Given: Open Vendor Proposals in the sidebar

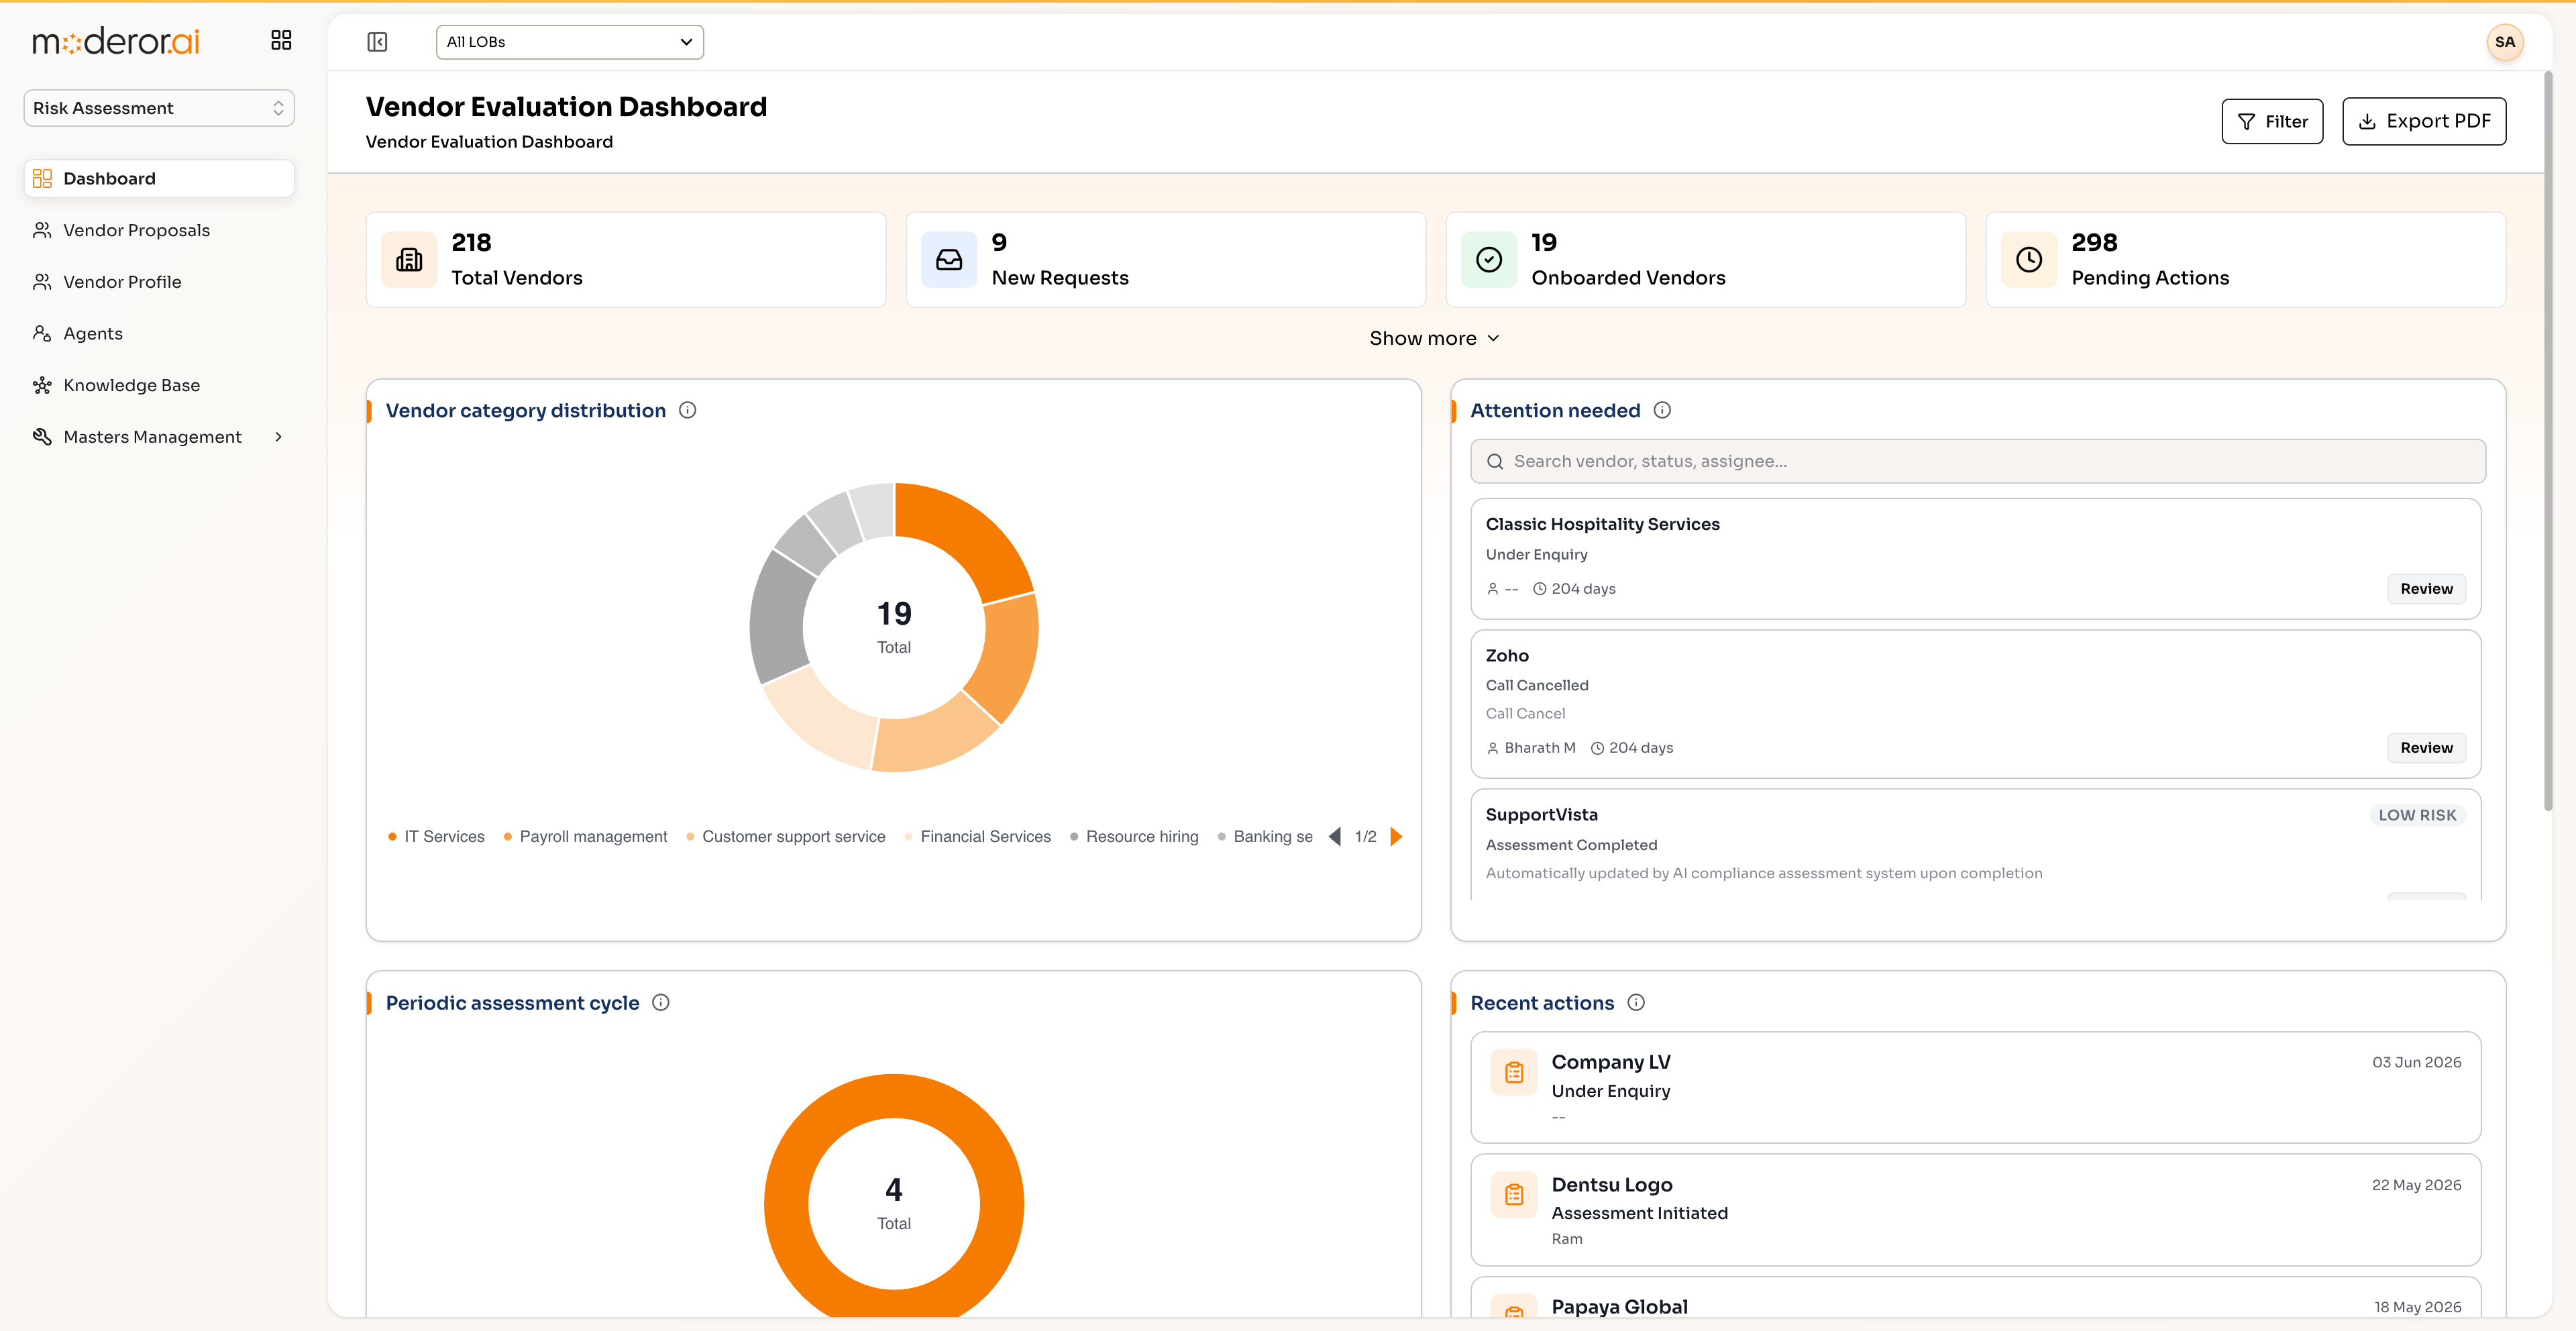Looking at the screenshot, I should click(x=159, y=230).
